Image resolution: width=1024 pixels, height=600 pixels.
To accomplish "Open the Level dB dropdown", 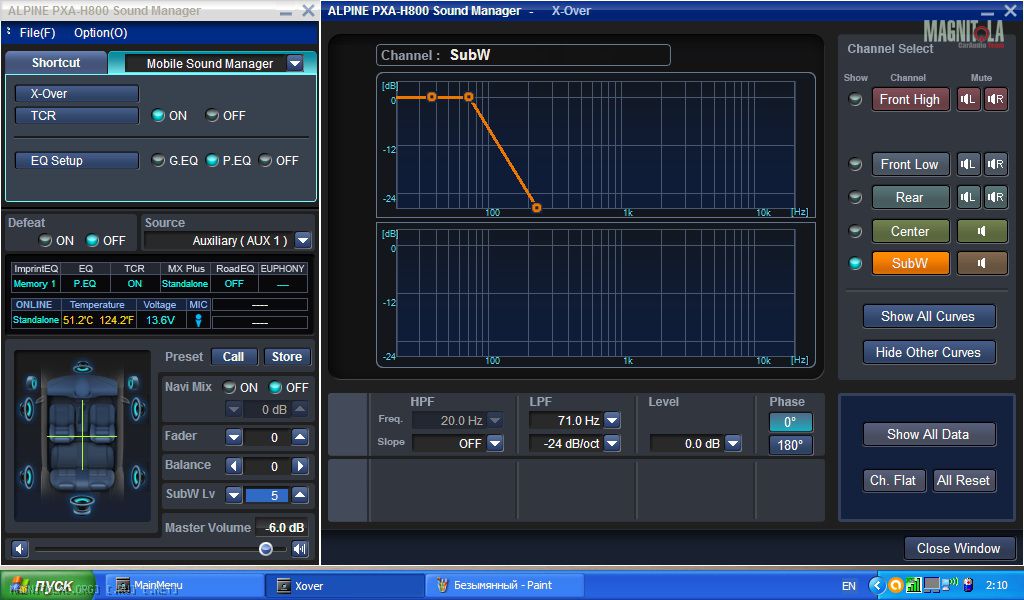I will point(733,443).
